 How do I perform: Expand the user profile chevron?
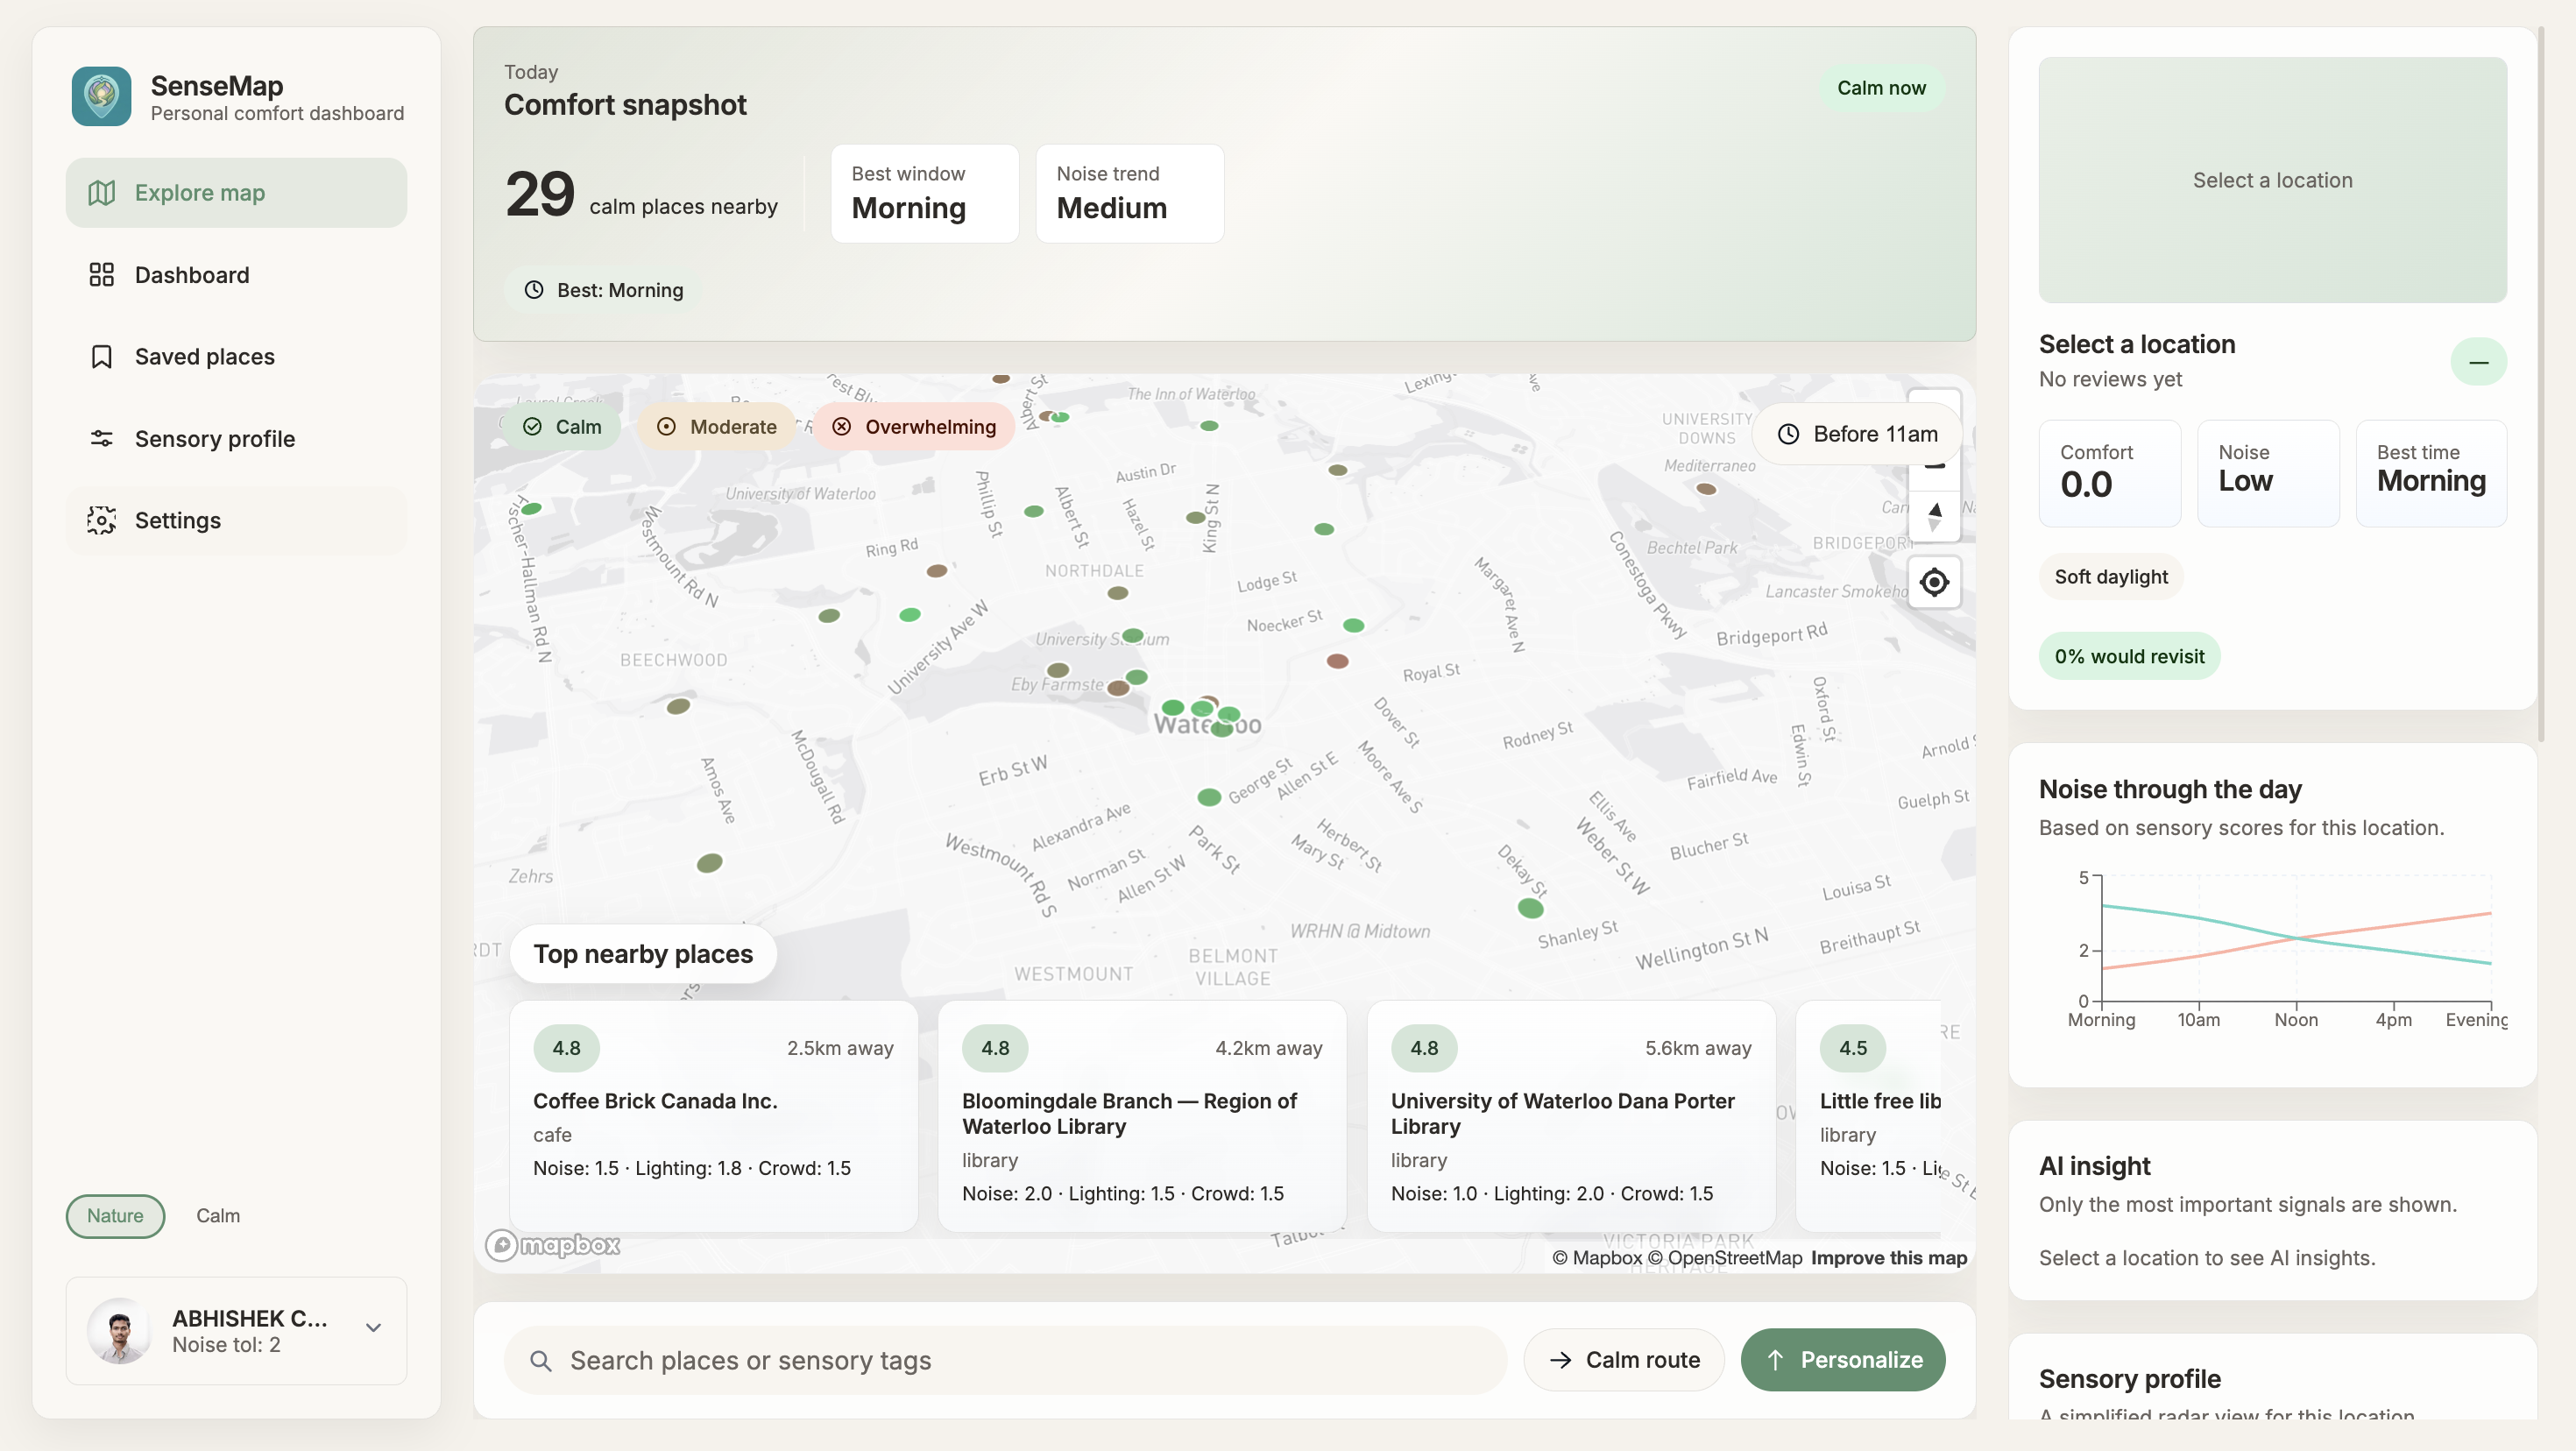(373, 1328)
